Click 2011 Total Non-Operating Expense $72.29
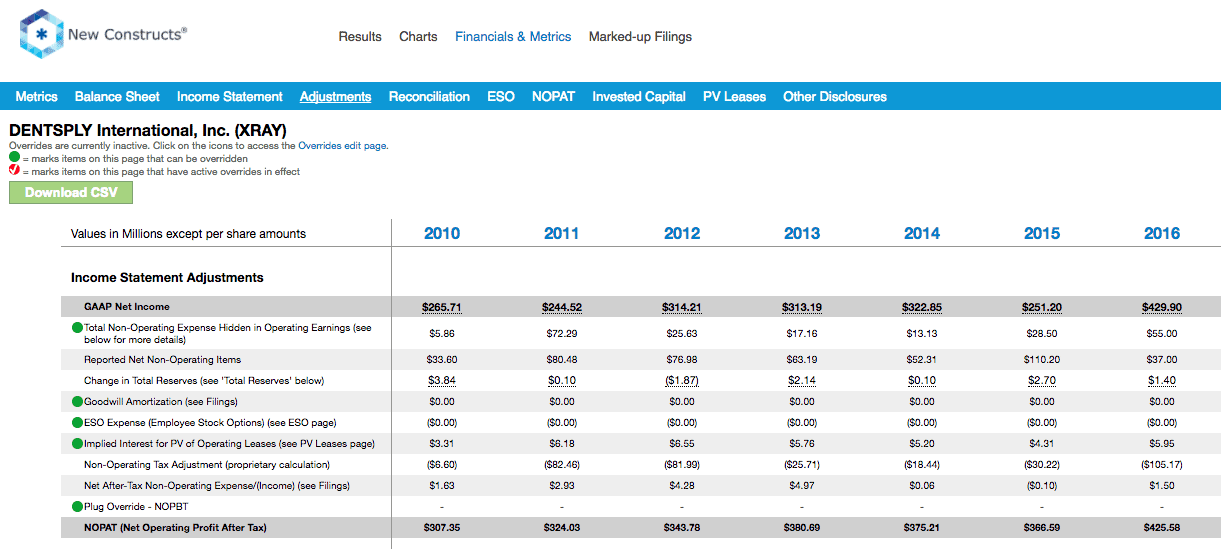 pos(562,333)
